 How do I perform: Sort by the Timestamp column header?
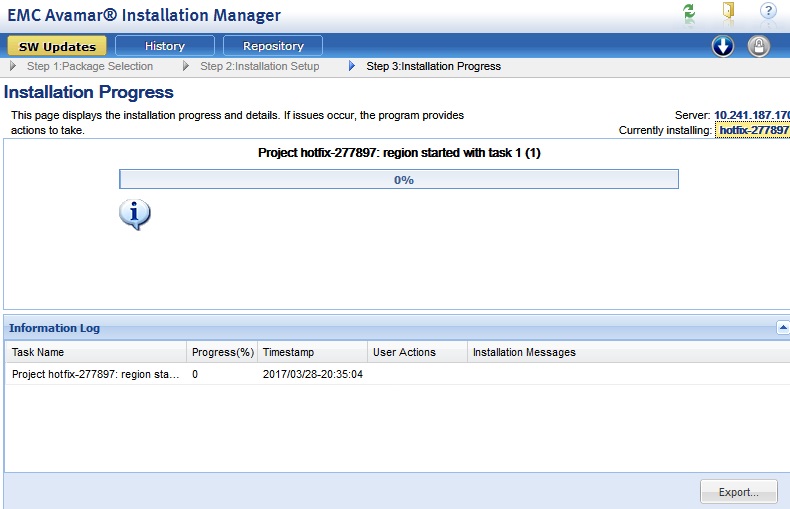point(312,352)
